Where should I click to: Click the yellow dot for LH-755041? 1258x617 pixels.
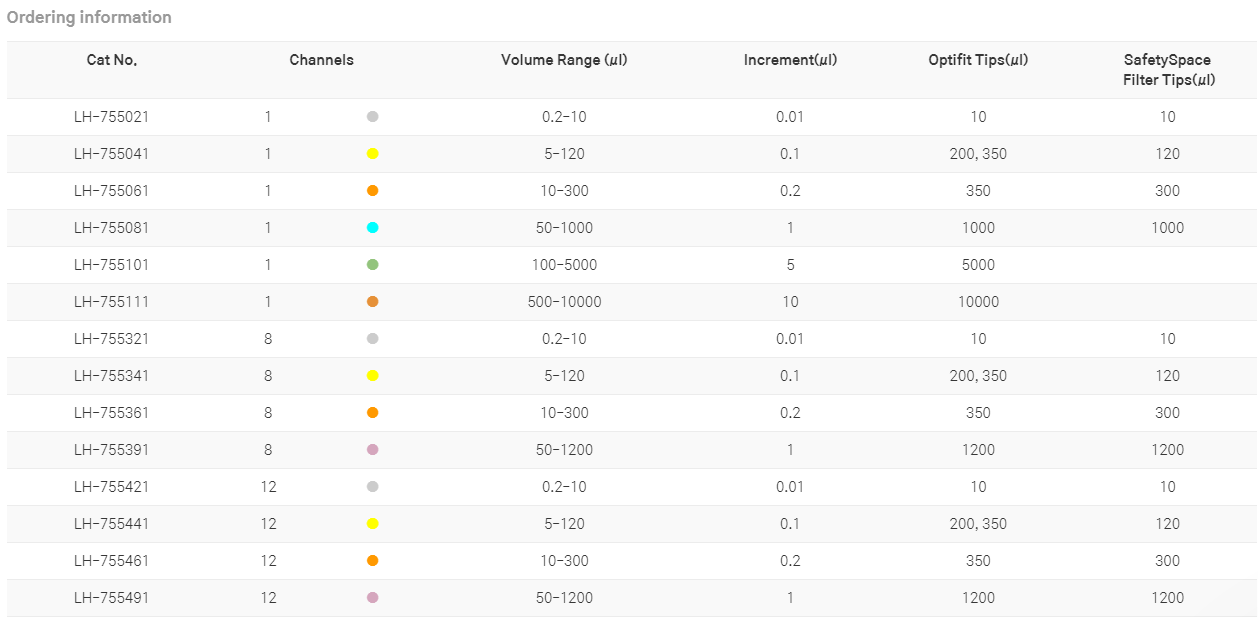pyautogui.click(x=372, y=154)
